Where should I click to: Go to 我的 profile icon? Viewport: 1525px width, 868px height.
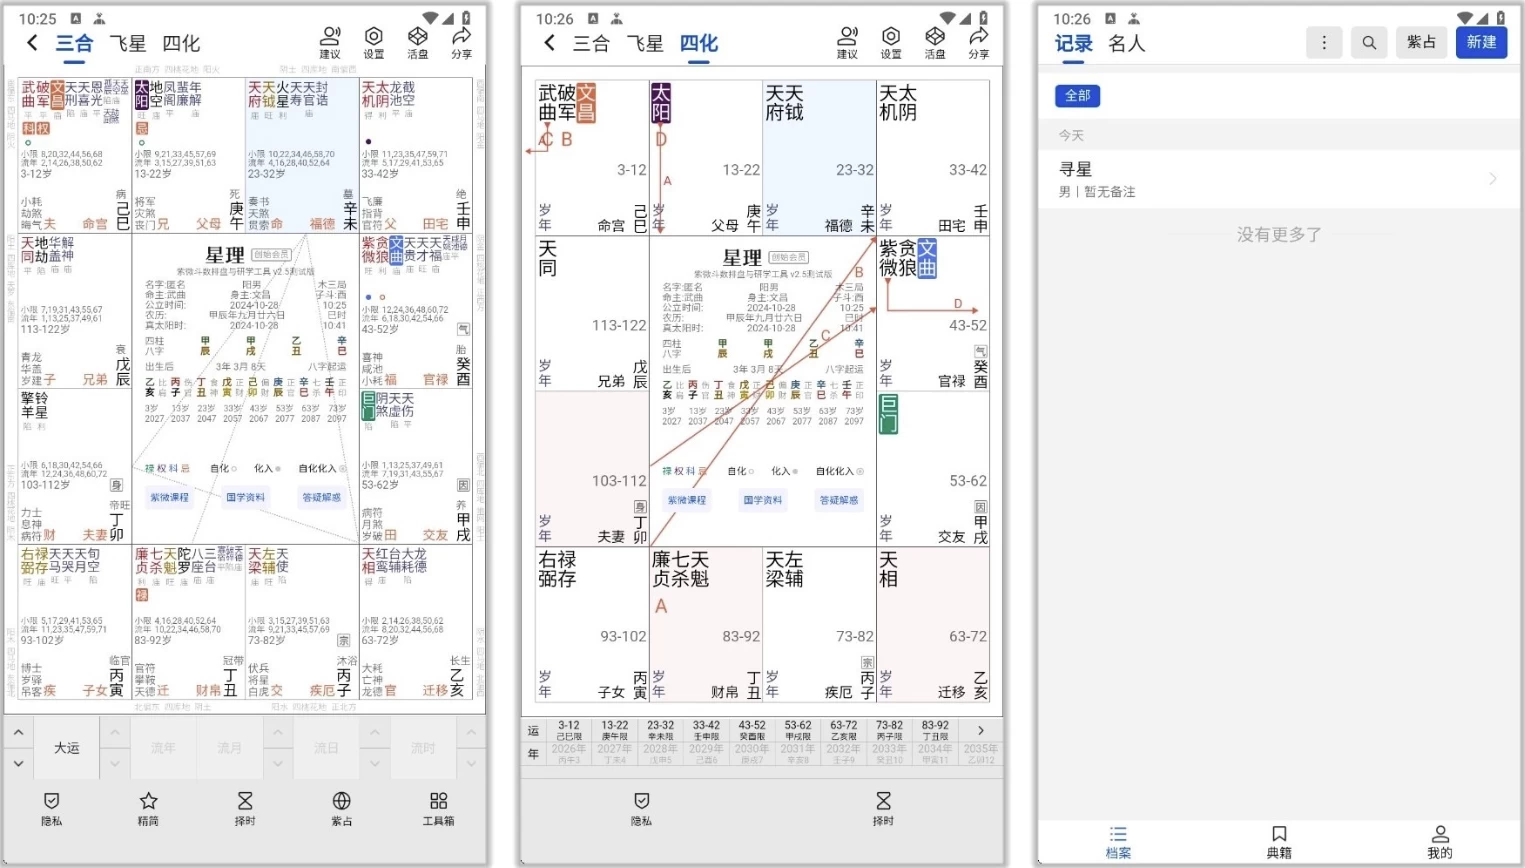point(1439,841)
